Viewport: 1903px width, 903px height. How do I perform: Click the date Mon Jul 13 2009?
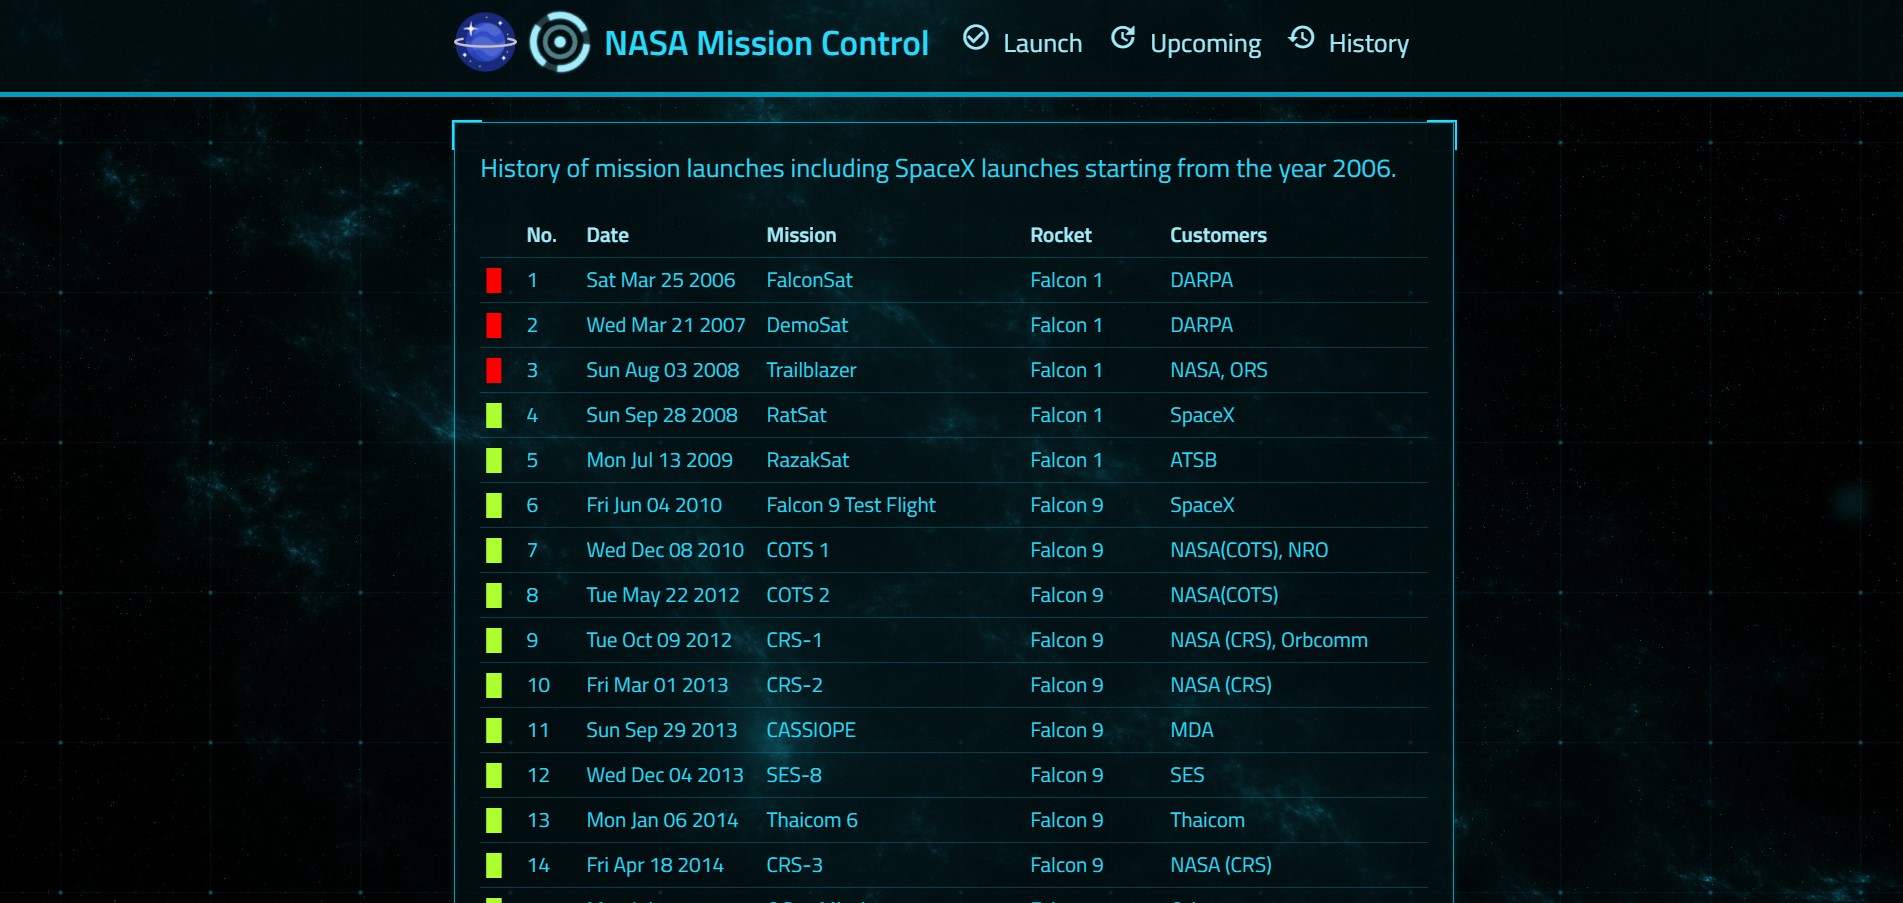point(659,460)
